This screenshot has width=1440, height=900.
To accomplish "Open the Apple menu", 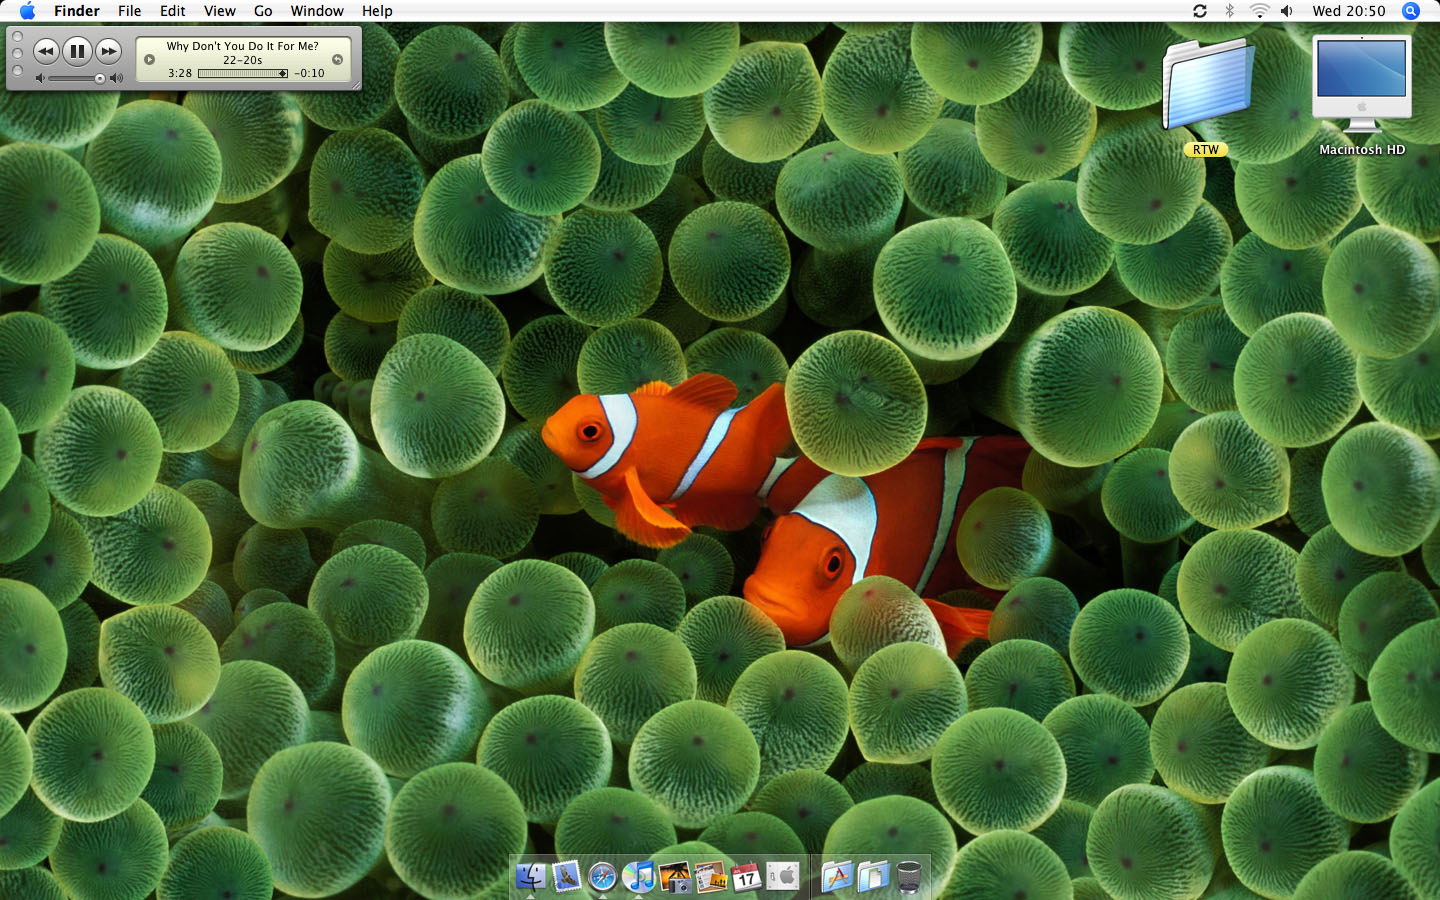I will (27, 11).
